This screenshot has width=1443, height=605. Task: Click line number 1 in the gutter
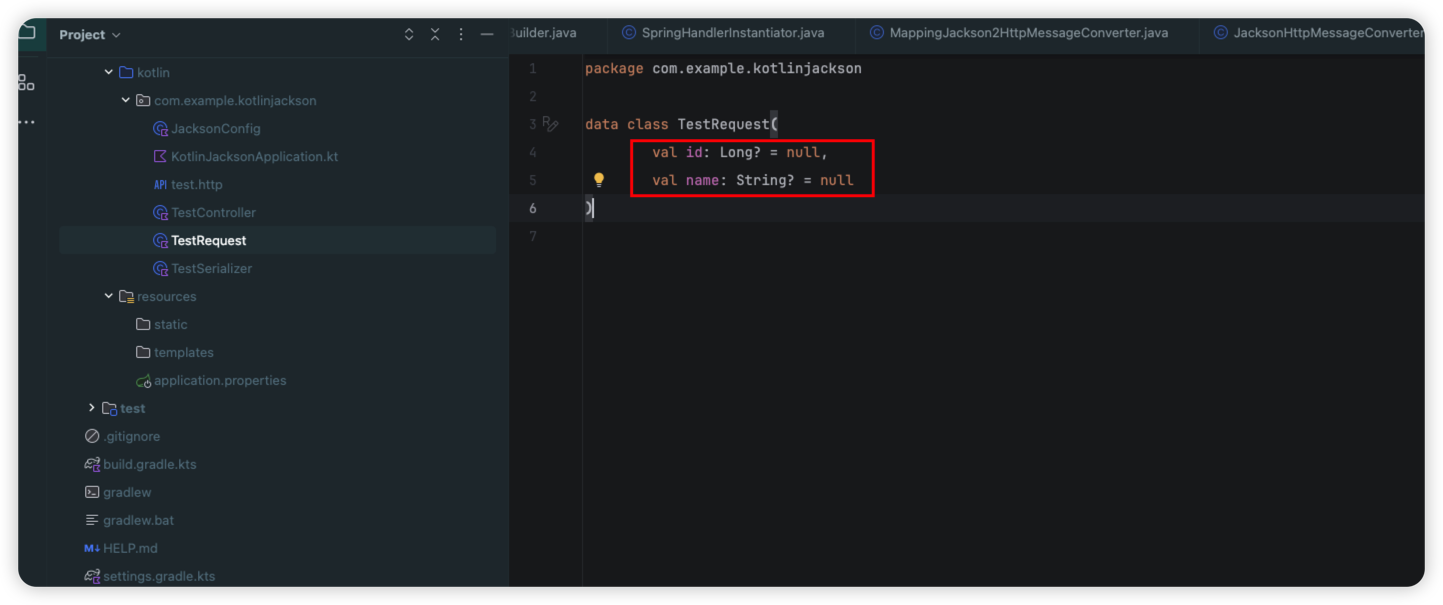pos(532,69)
